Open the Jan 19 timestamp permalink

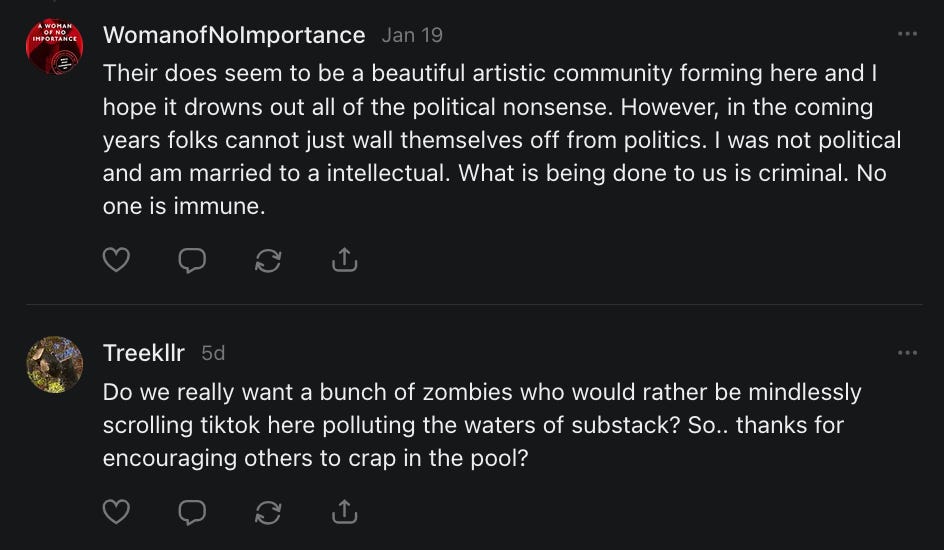[412, 35]
